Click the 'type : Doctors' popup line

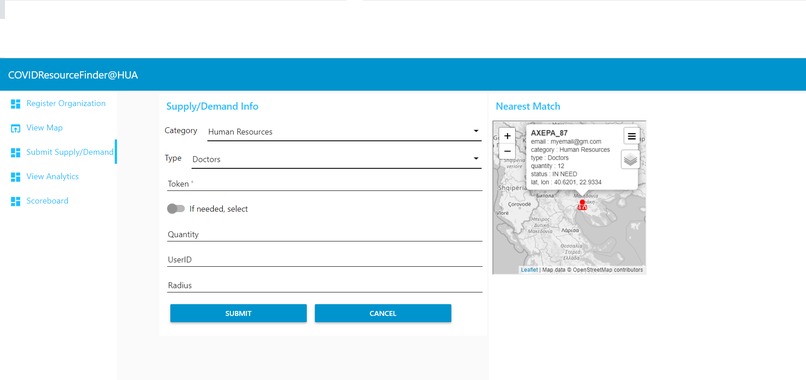[549, 158]
